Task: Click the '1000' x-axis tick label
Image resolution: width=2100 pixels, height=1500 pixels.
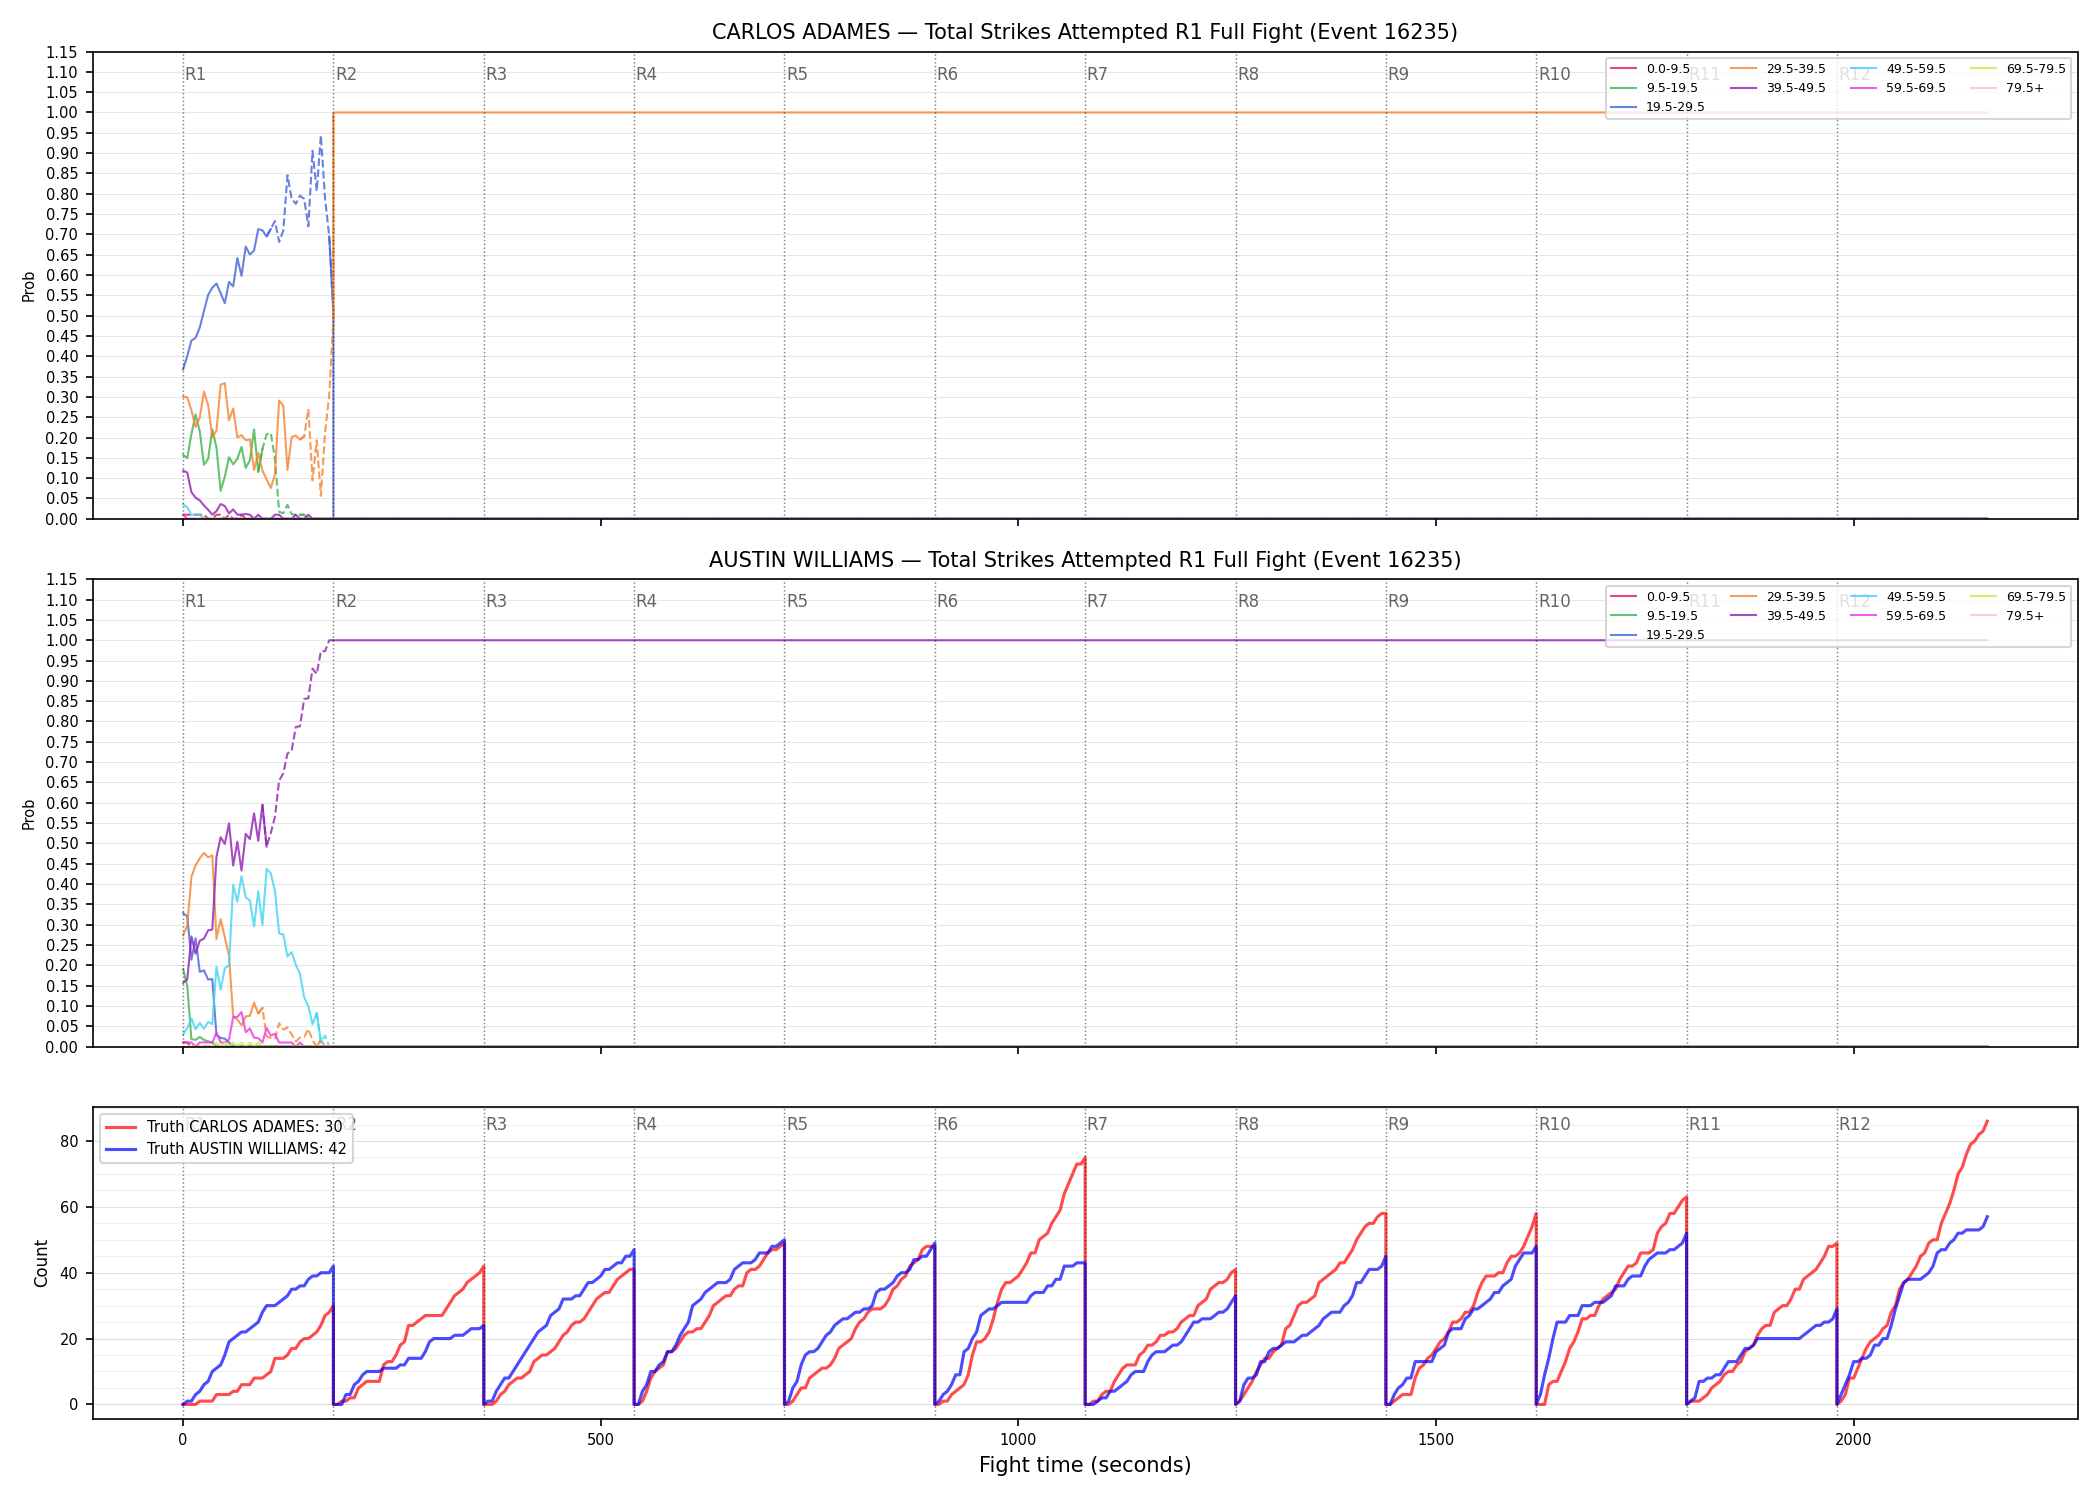Action: tap(1018, 1440)
